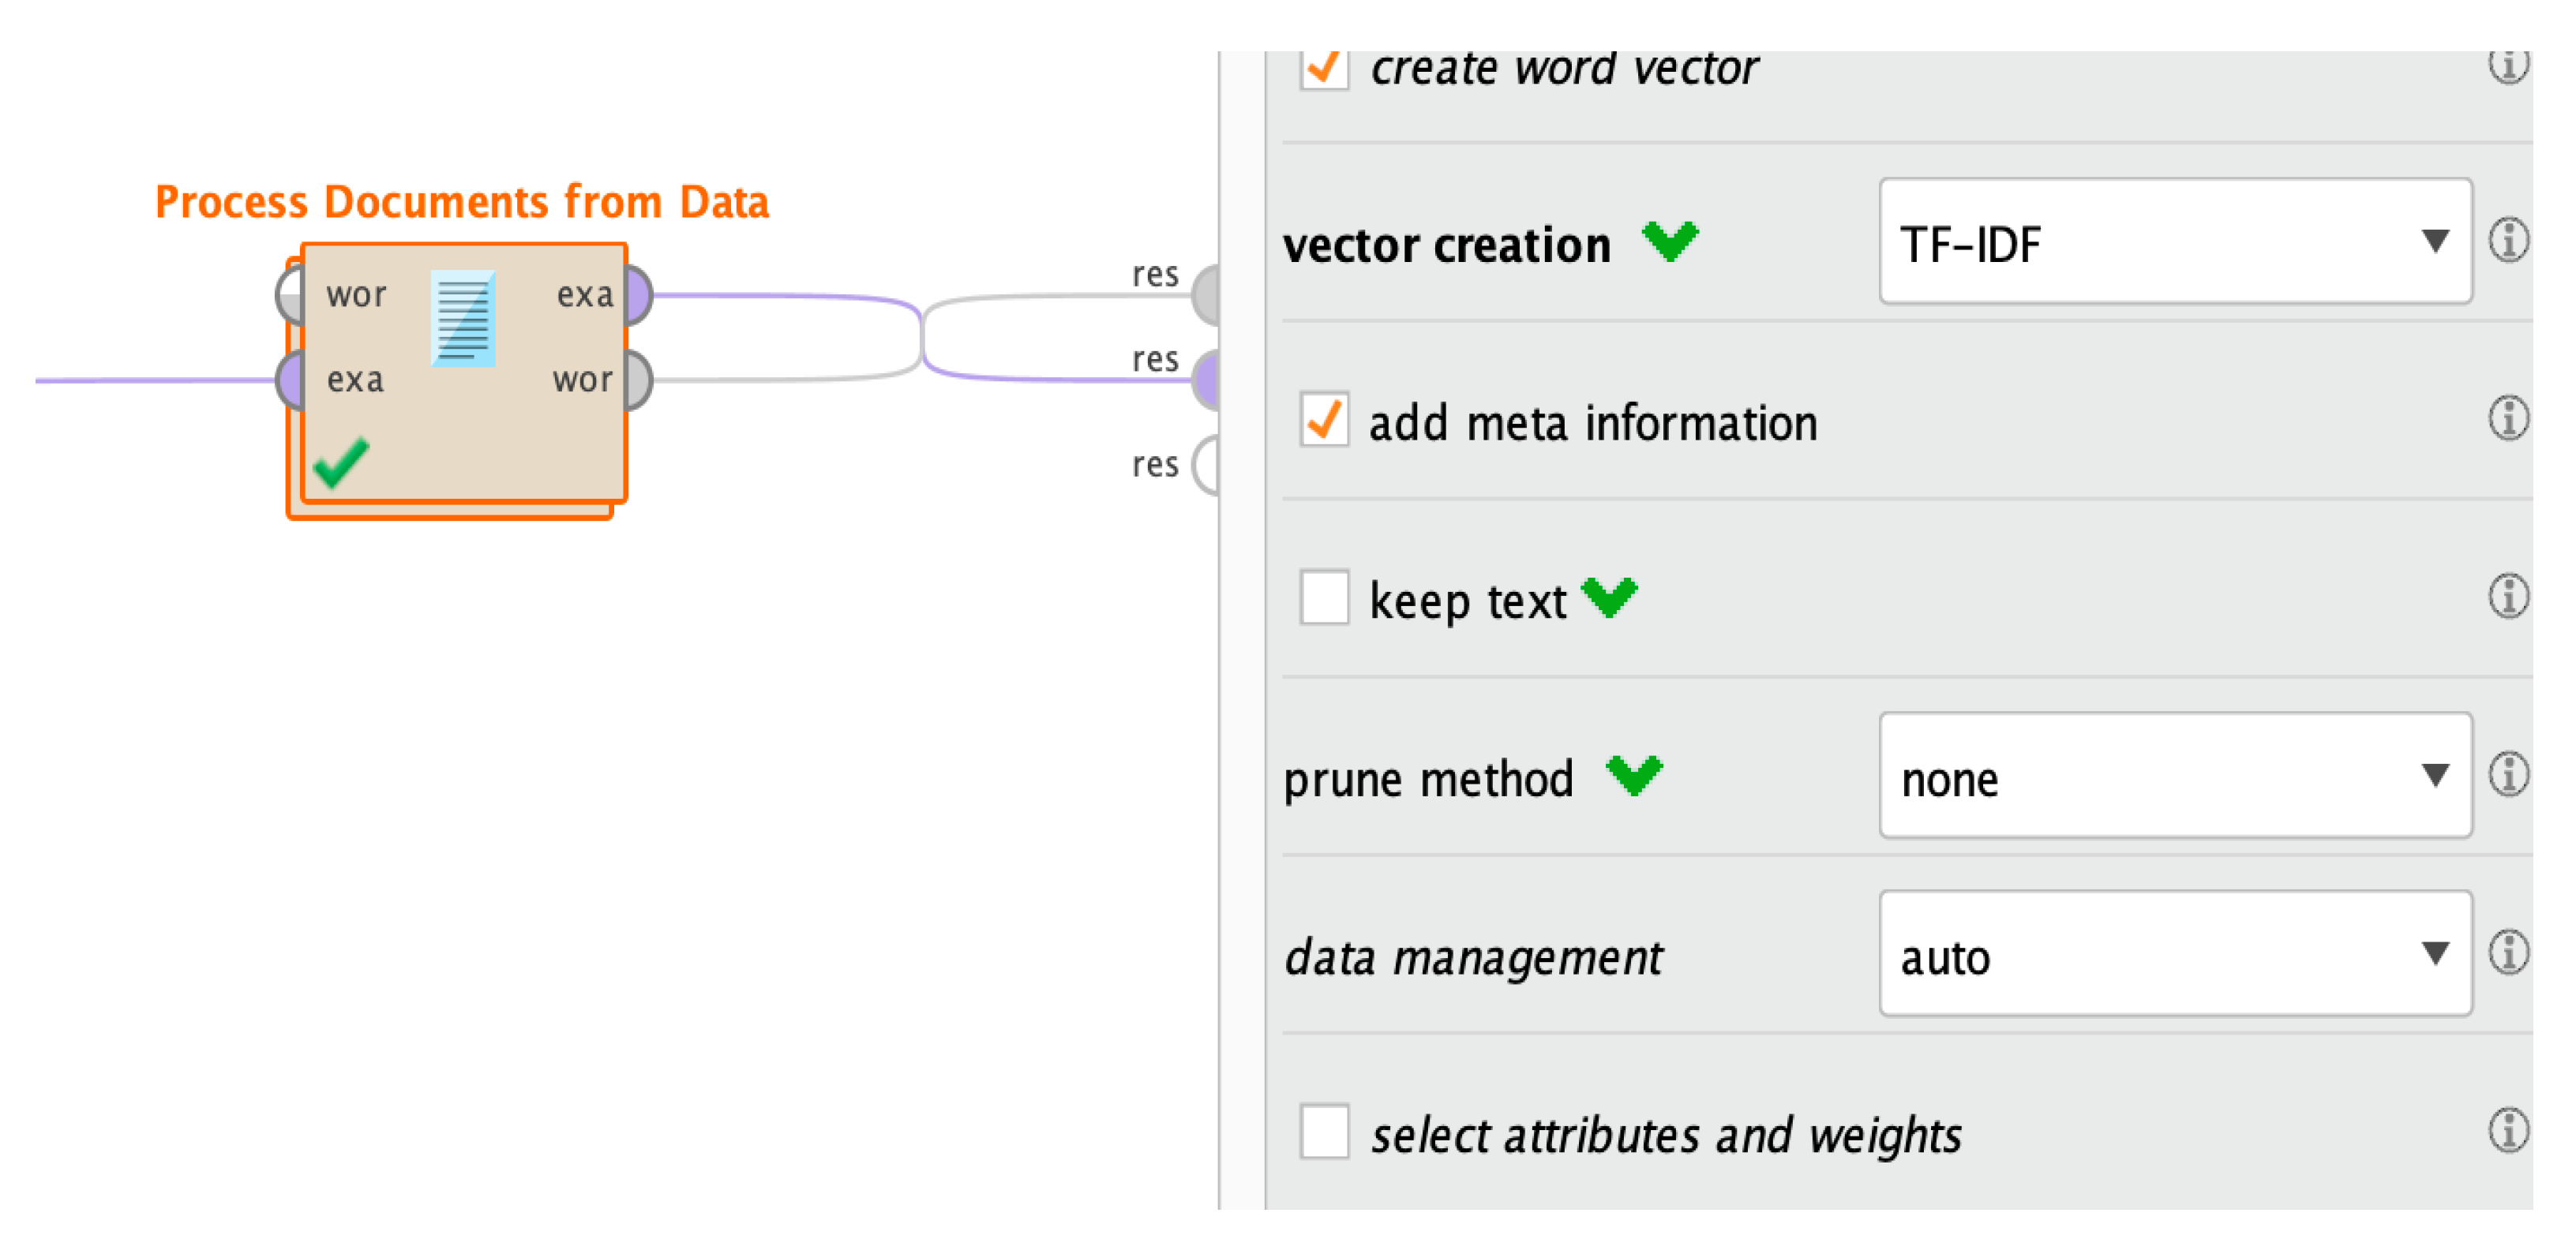This screenshot has width=2576, height=1254.
Task: Click the info icon beside prune method
Action: tap(2507, 775)
